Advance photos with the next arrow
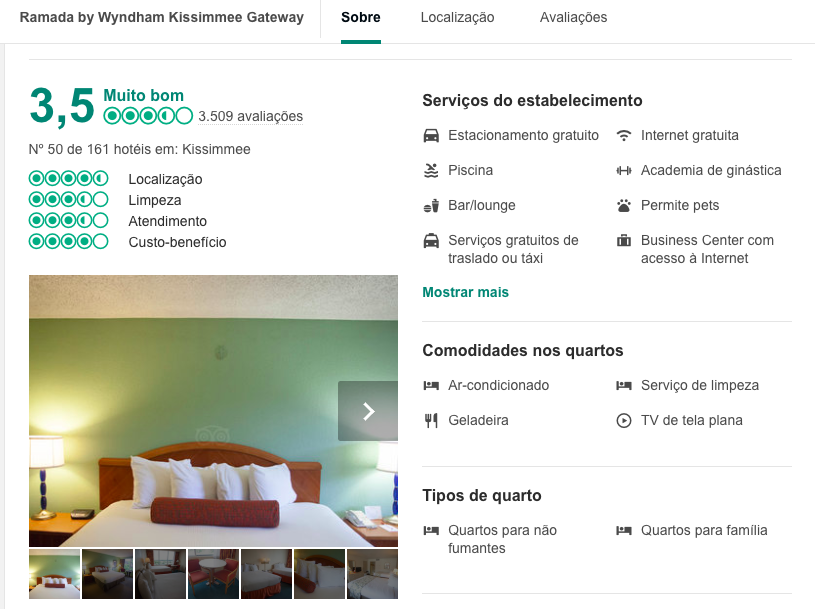The height and width of the screenshot is (609, 815). point(368,410)
